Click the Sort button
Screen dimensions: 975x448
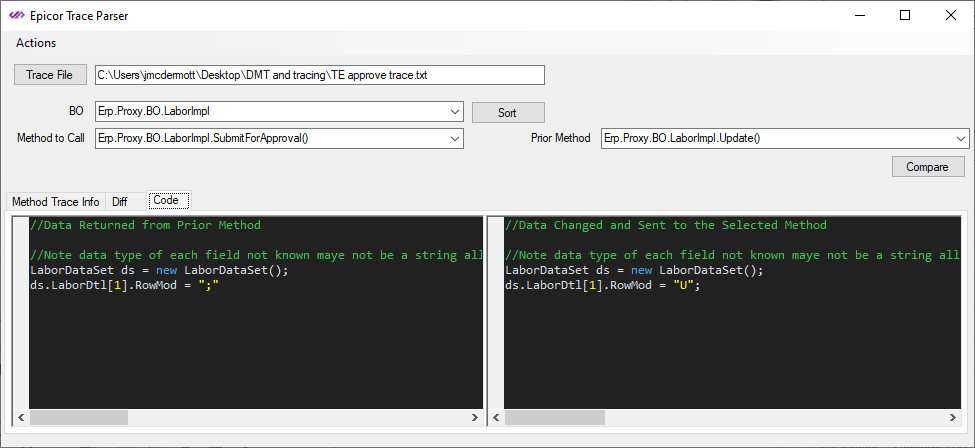pos(507,113)
